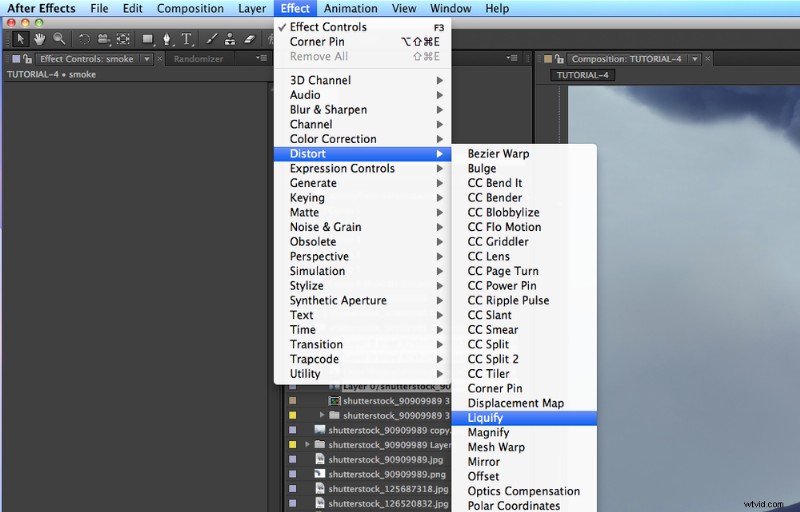800x512 pixels.
Task: Select the Rectangle mask tool
Action: (147, 39)
